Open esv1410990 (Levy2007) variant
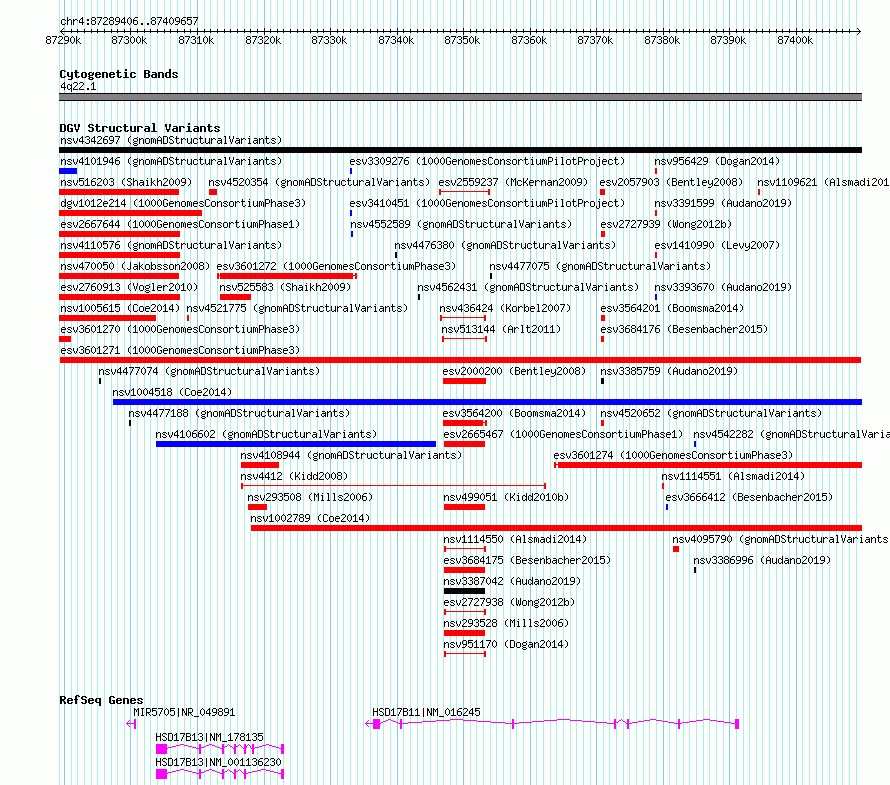Viewport: 890px width, 785px height. tap(717, 245)
